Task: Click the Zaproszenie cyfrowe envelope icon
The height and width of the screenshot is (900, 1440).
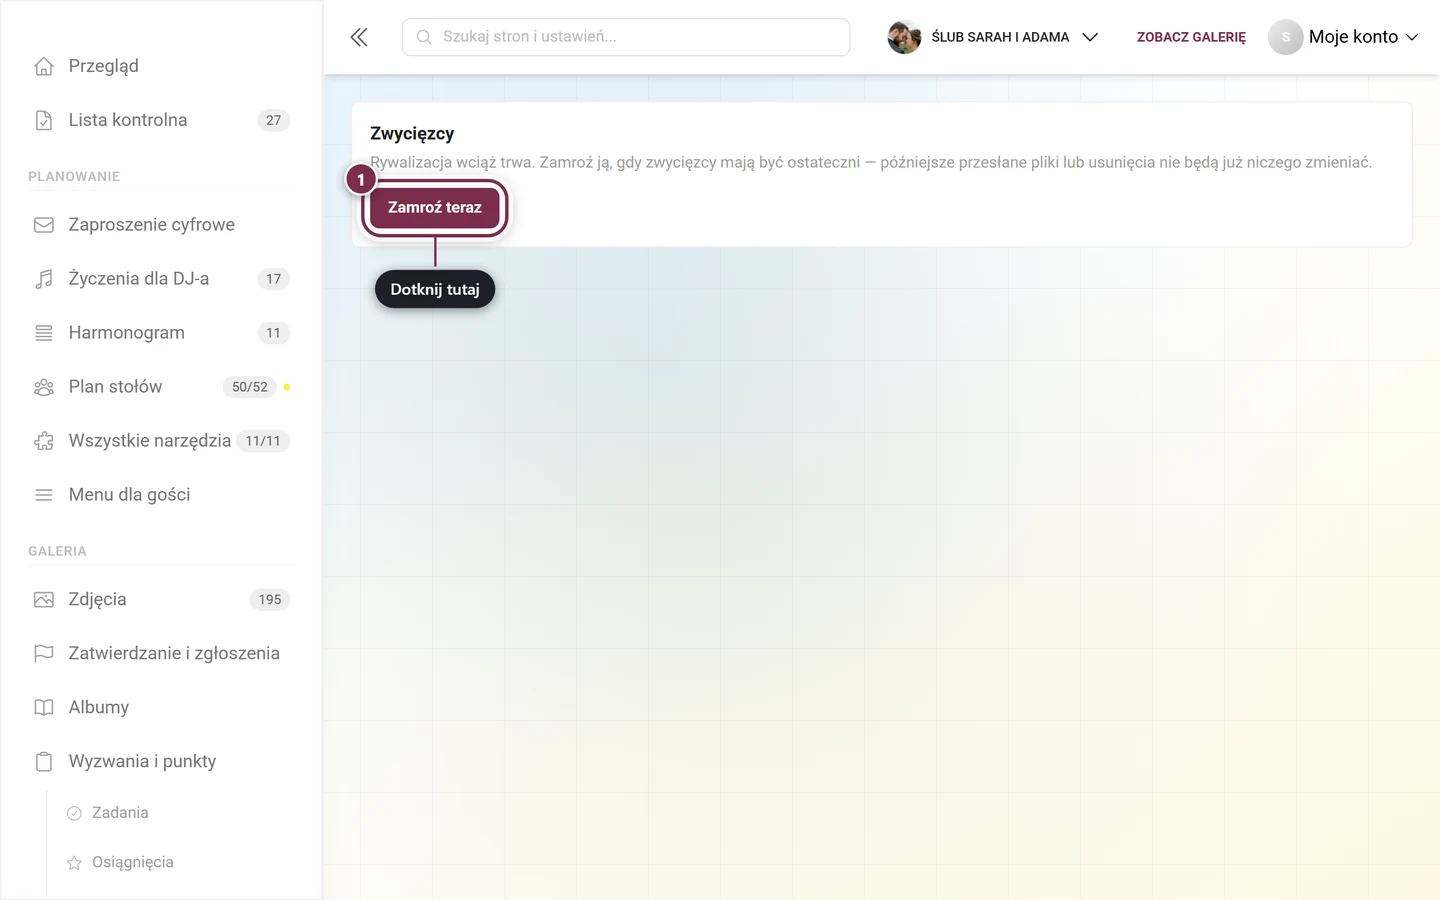Action: tap(44, 225)
